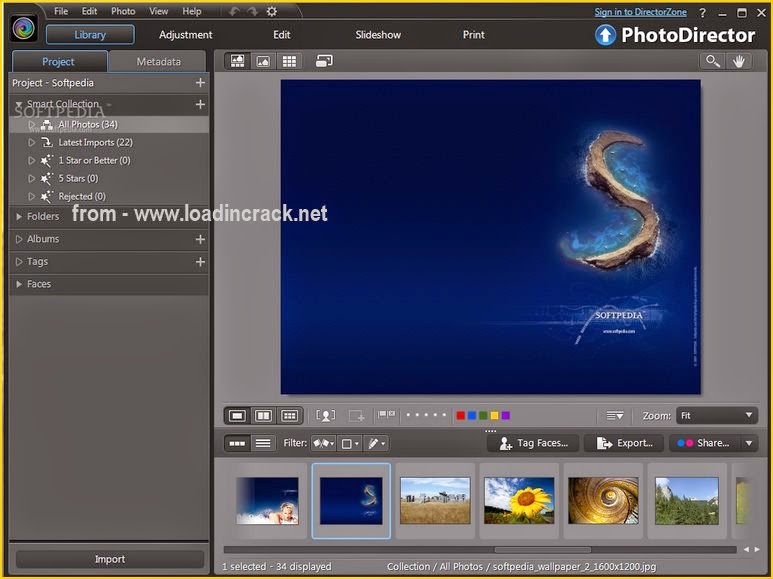Show compare two photos layout
Viewport: 773px width, 579px height.
(263, 416)
